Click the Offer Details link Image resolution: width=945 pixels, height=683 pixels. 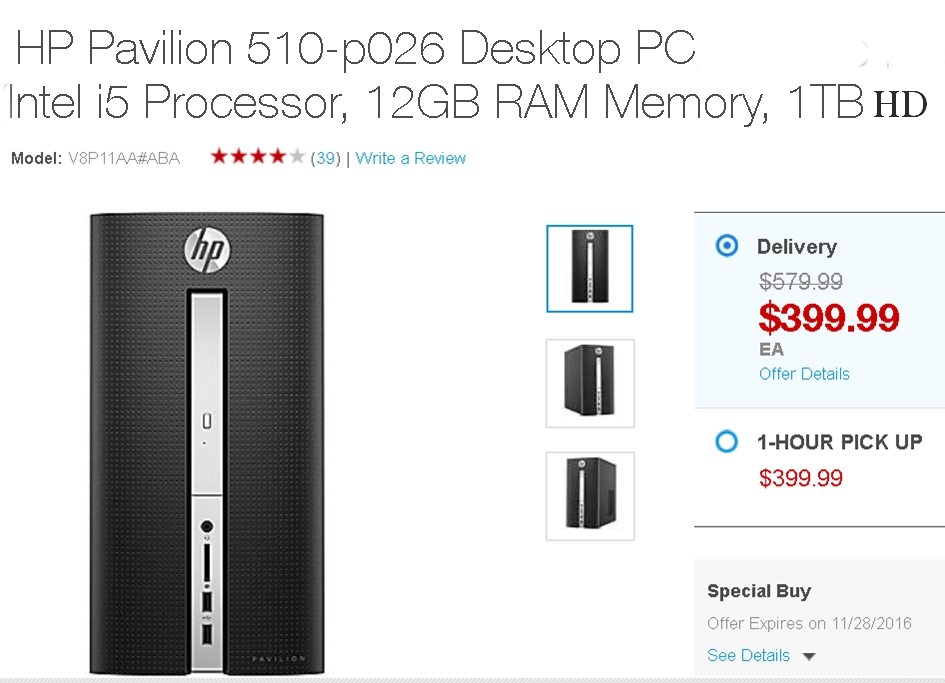(804, 374)
